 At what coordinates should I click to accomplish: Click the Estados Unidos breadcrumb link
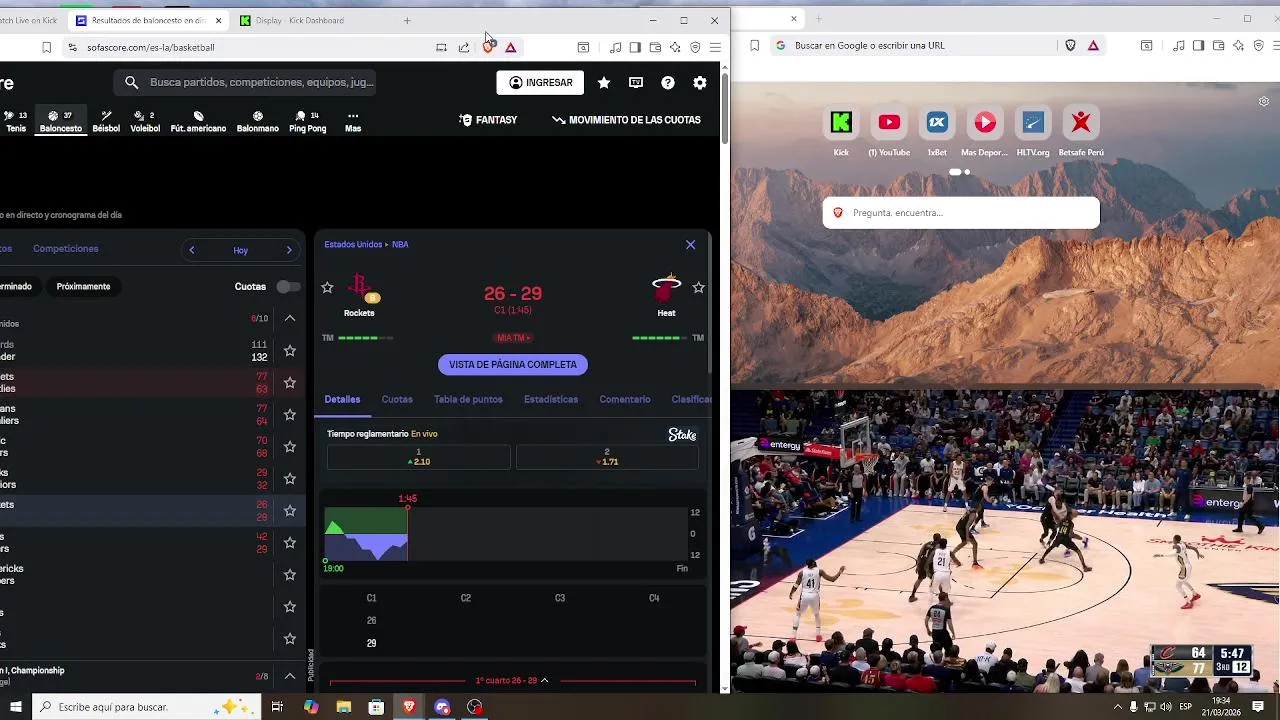(x=353, y=244)
